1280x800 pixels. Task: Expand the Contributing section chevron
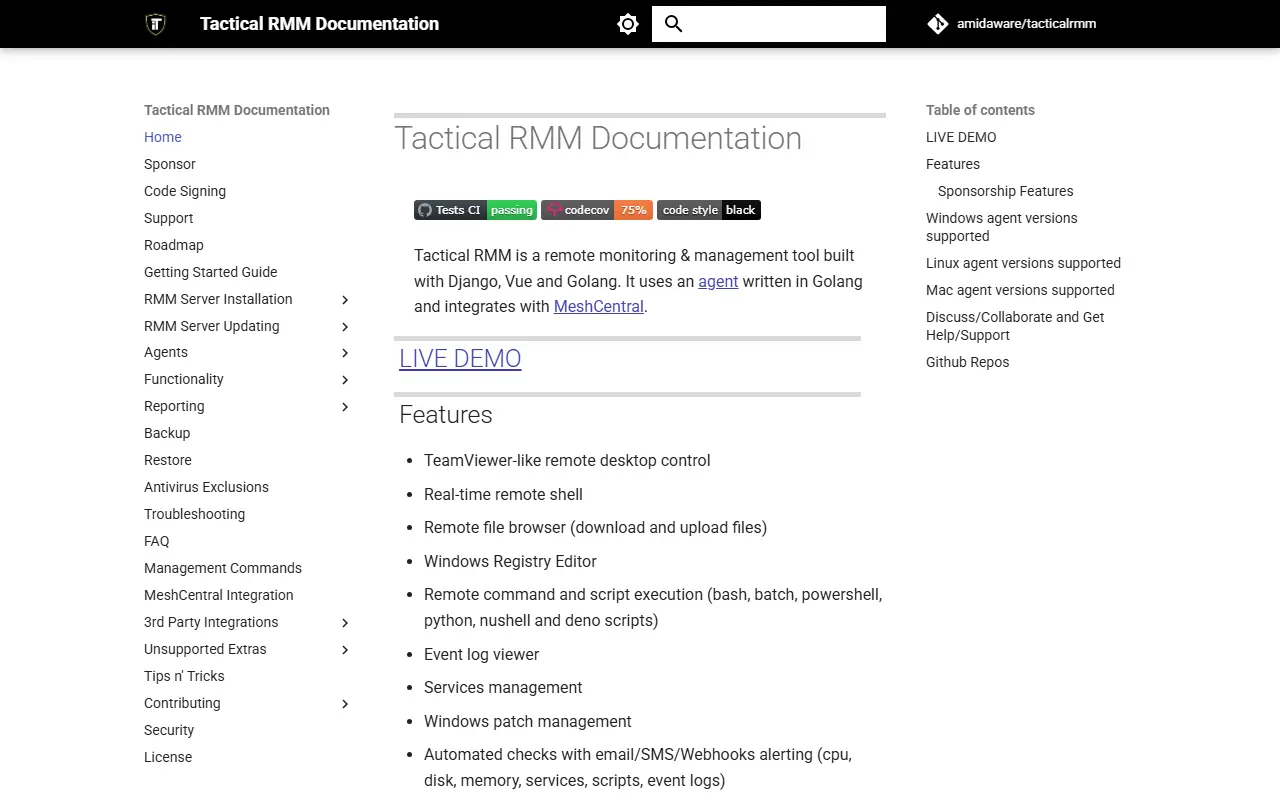(345, 704)
